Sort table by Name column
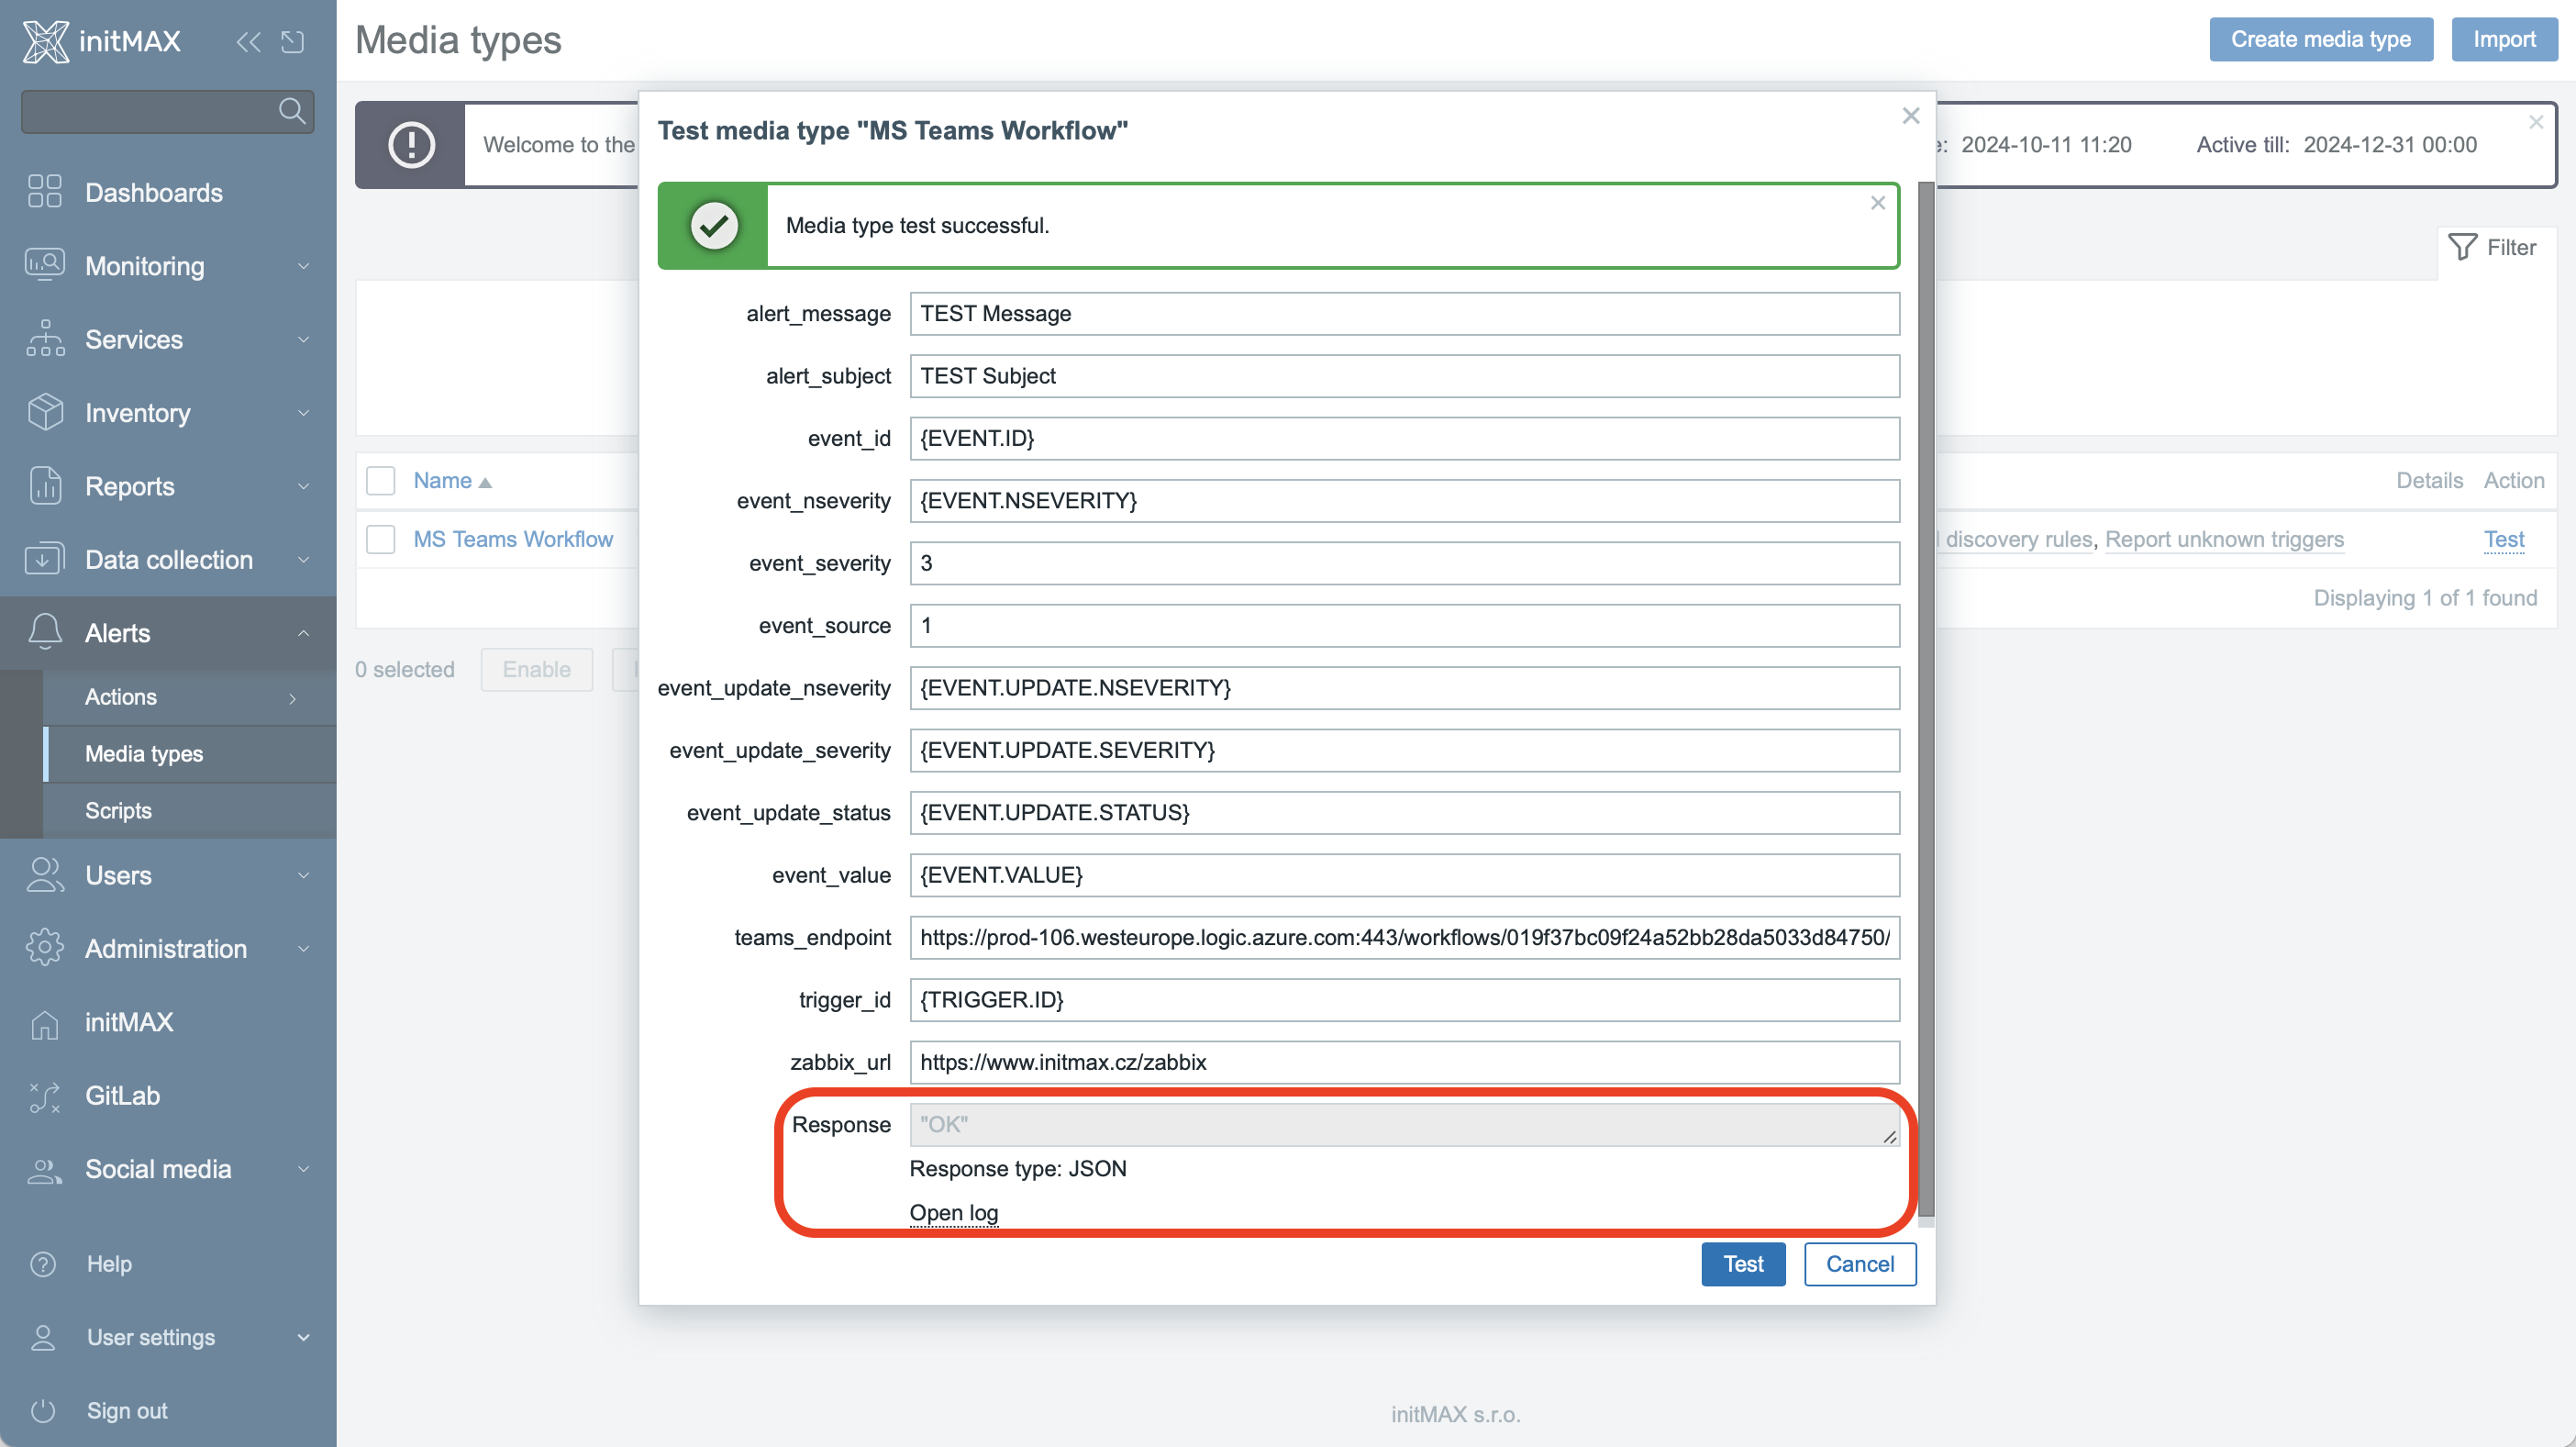This screenshot has height=1447, width=2576. 452,481
